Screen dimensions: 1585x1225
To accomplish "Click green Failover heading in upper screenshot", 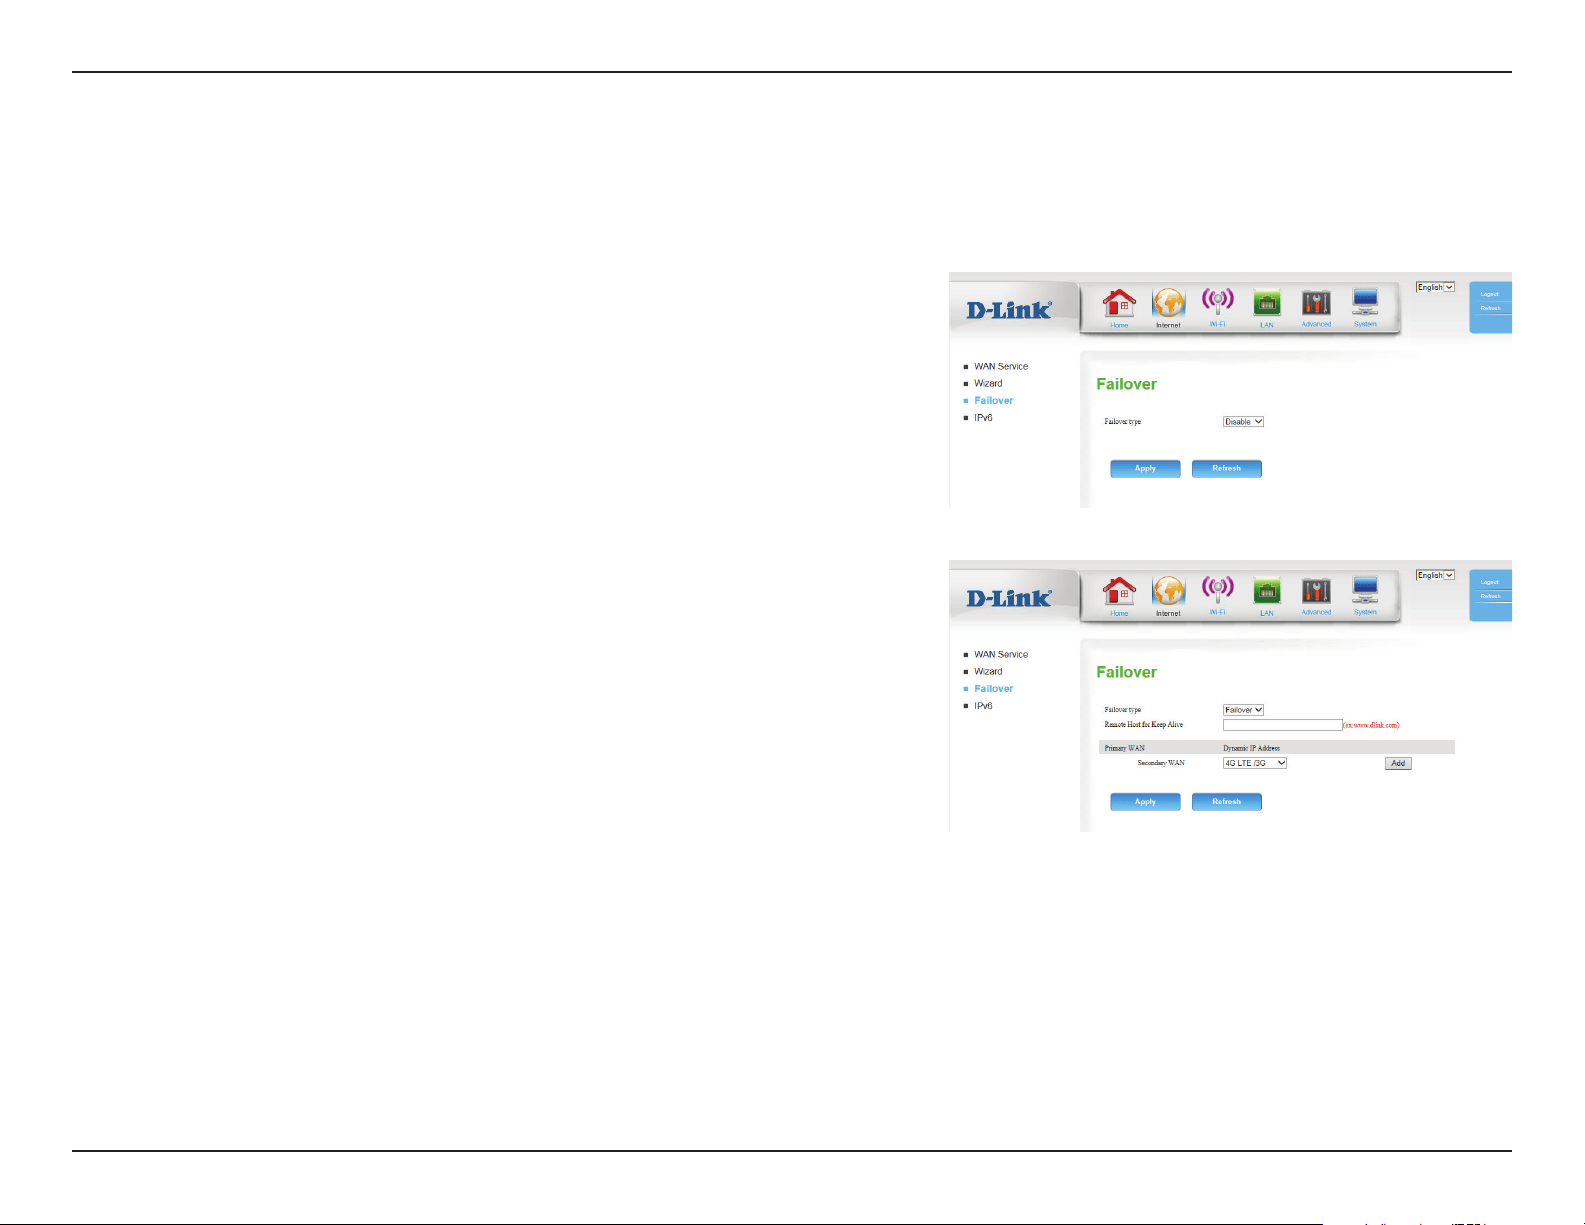I will point(1126,384).
